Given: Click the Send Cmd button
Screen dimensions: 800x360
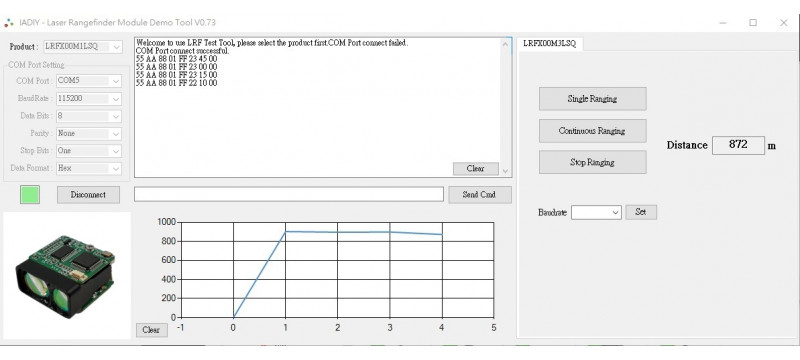Looking at the screenshot, I should 480,195.
